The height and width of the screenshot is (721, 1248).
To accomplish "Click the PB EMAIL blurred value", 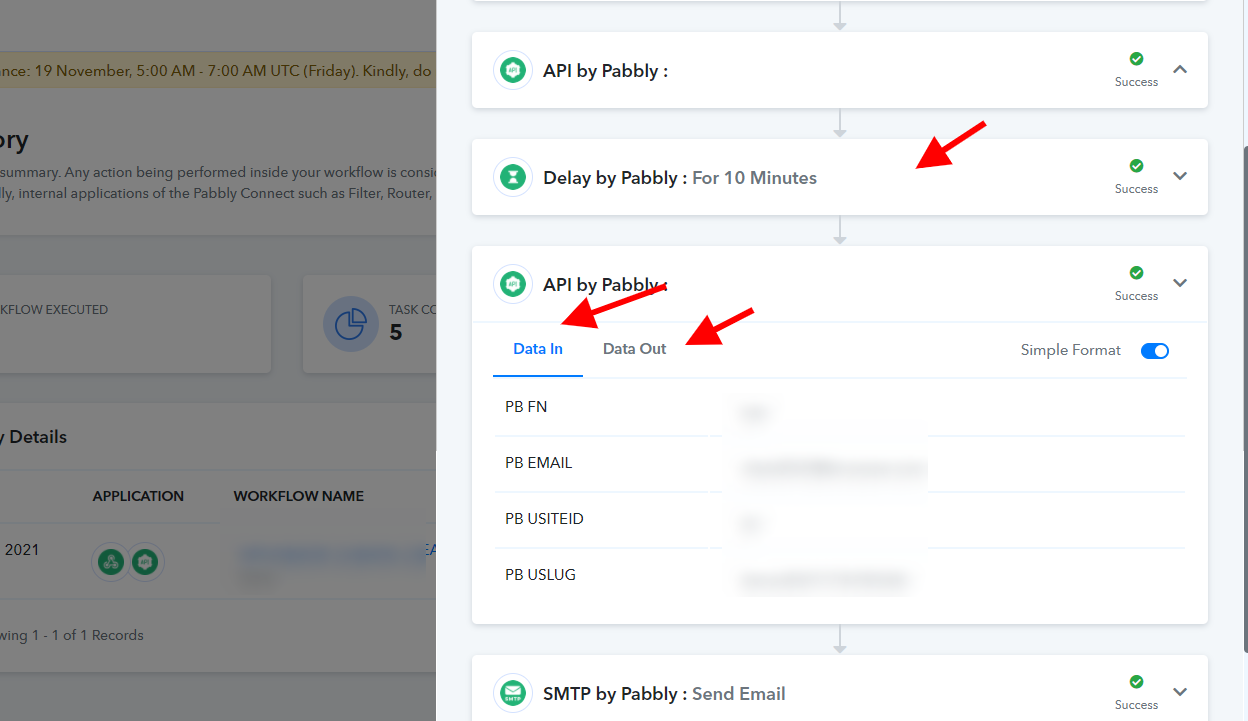I will point(832,468).
